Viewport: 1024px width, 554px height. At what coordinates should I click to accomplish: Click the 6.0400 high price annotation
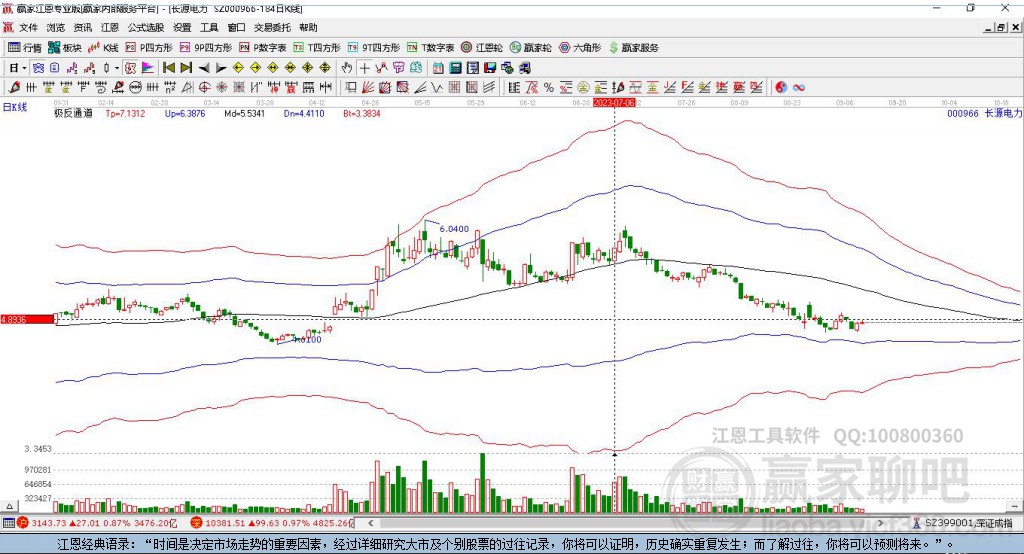tap(454, 229)
